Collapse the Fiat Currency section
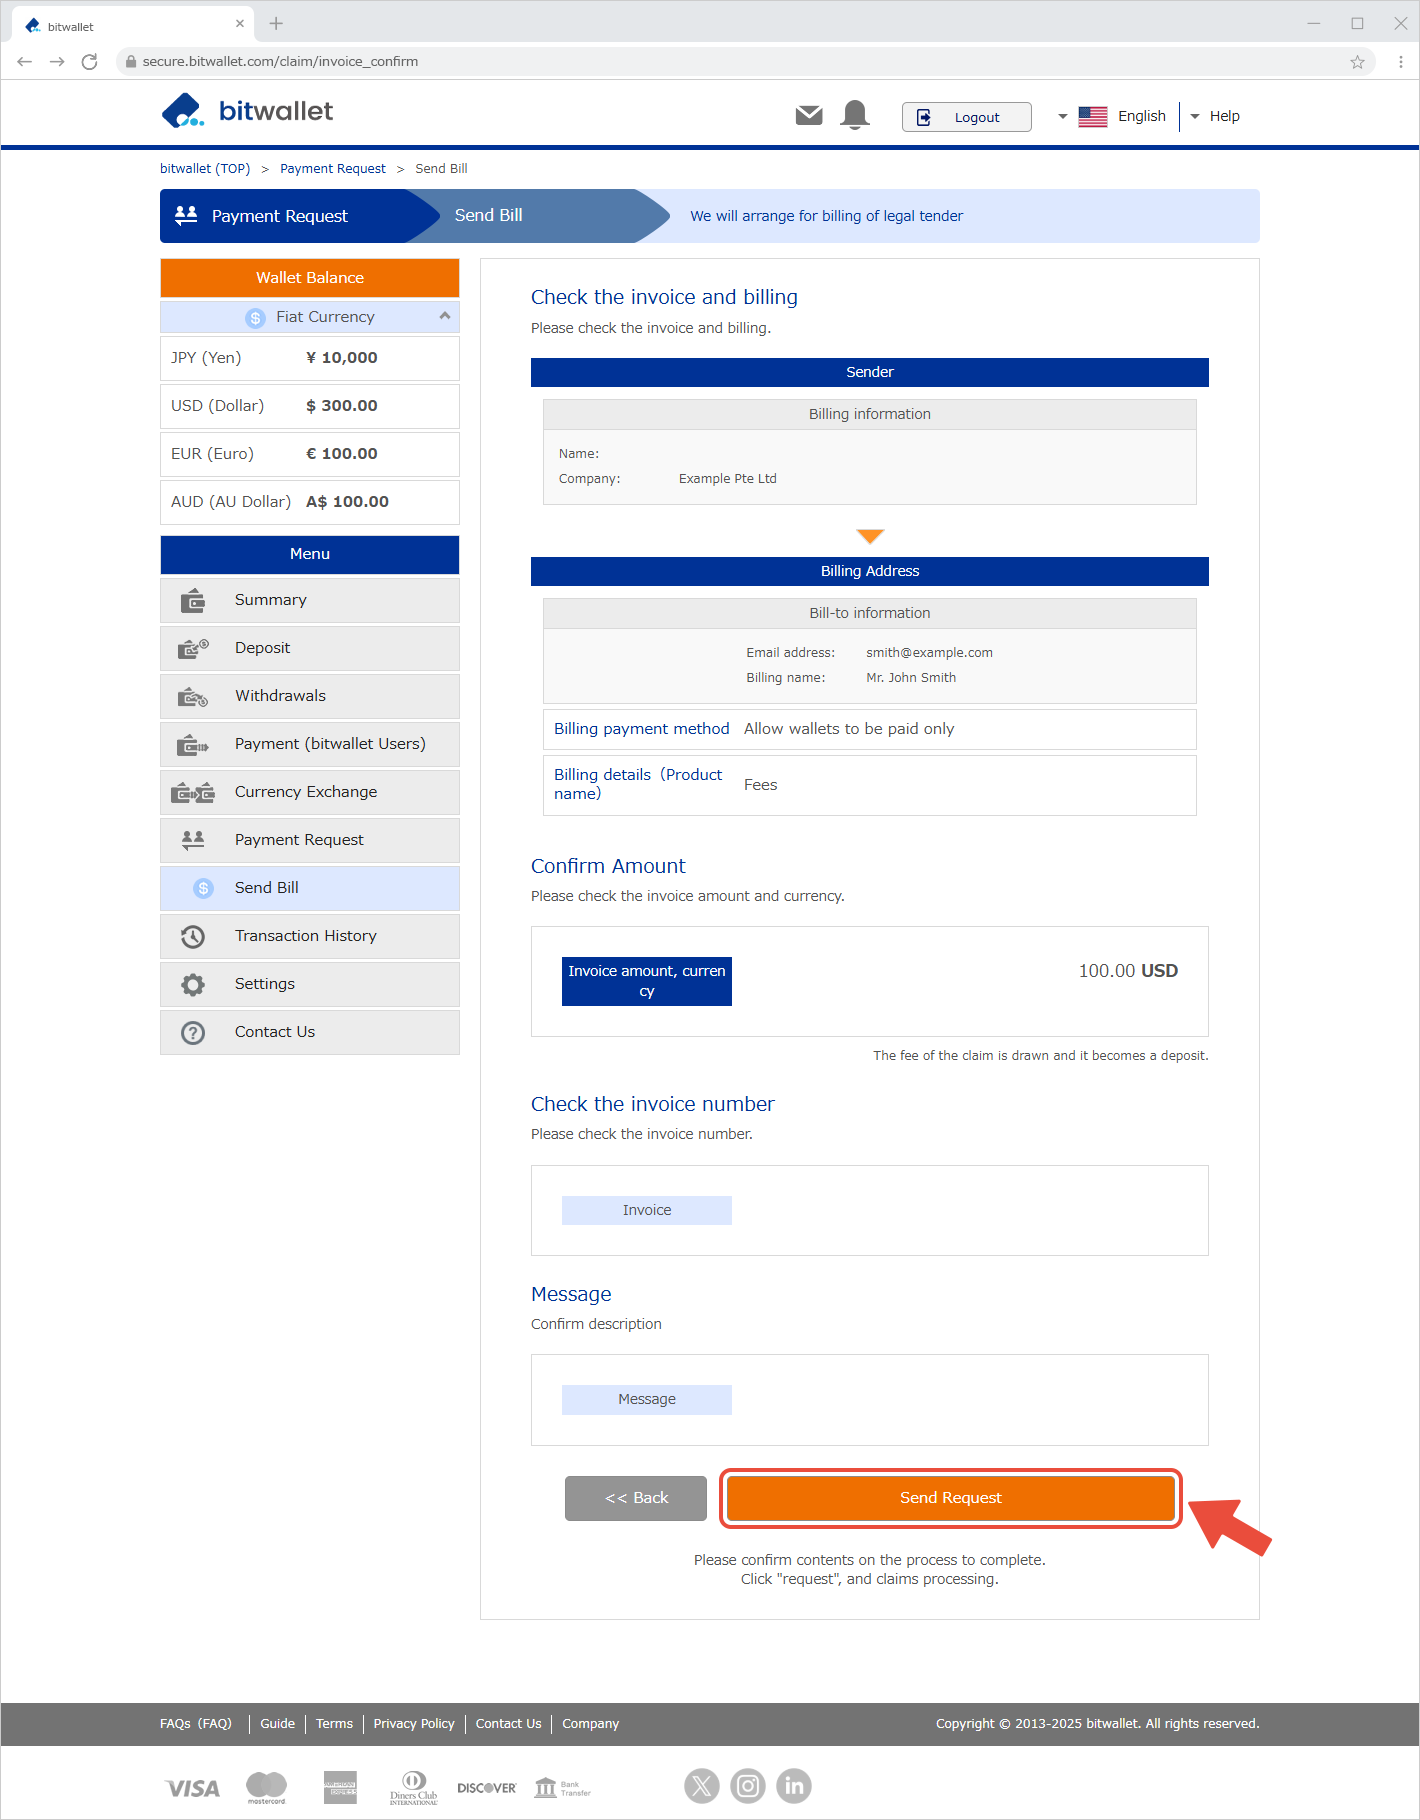Screen dimensions: 1420x1820 tap(444, 316)
